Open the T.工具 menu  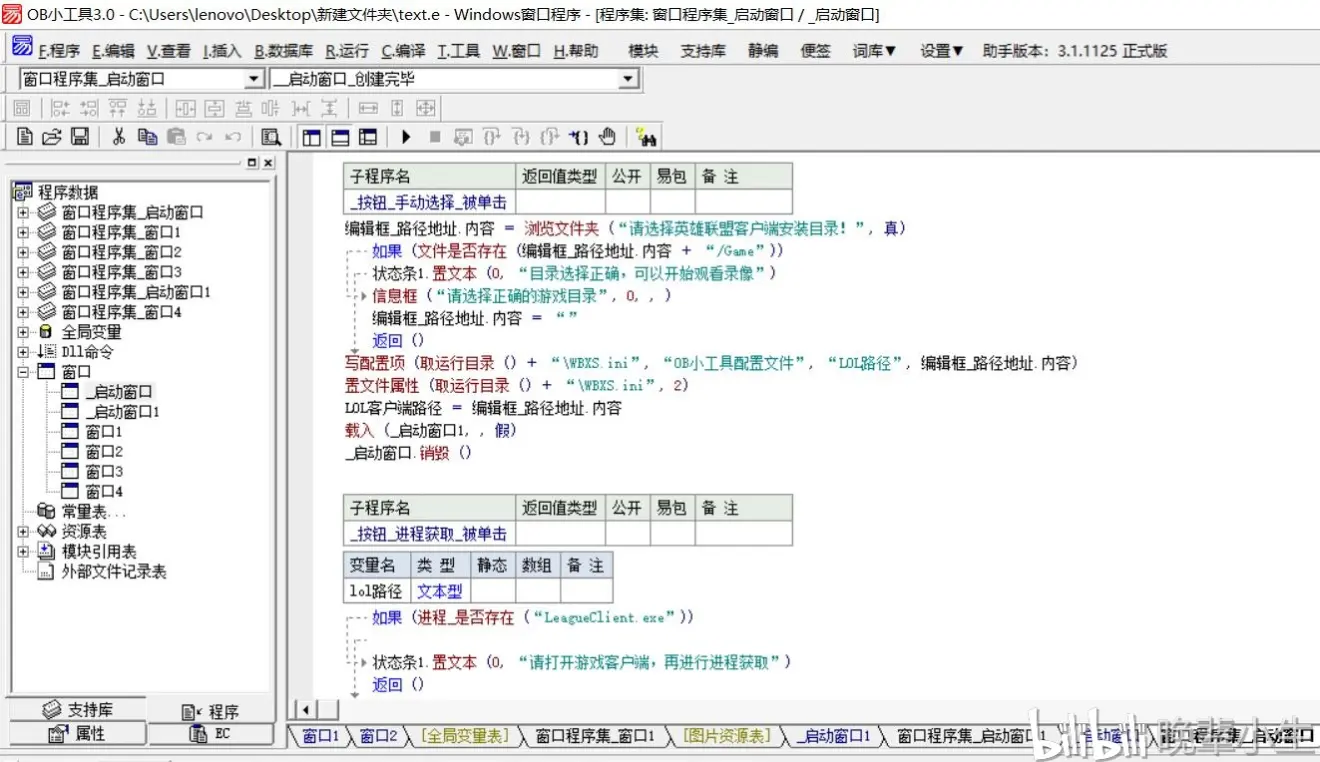click(458, 51)
